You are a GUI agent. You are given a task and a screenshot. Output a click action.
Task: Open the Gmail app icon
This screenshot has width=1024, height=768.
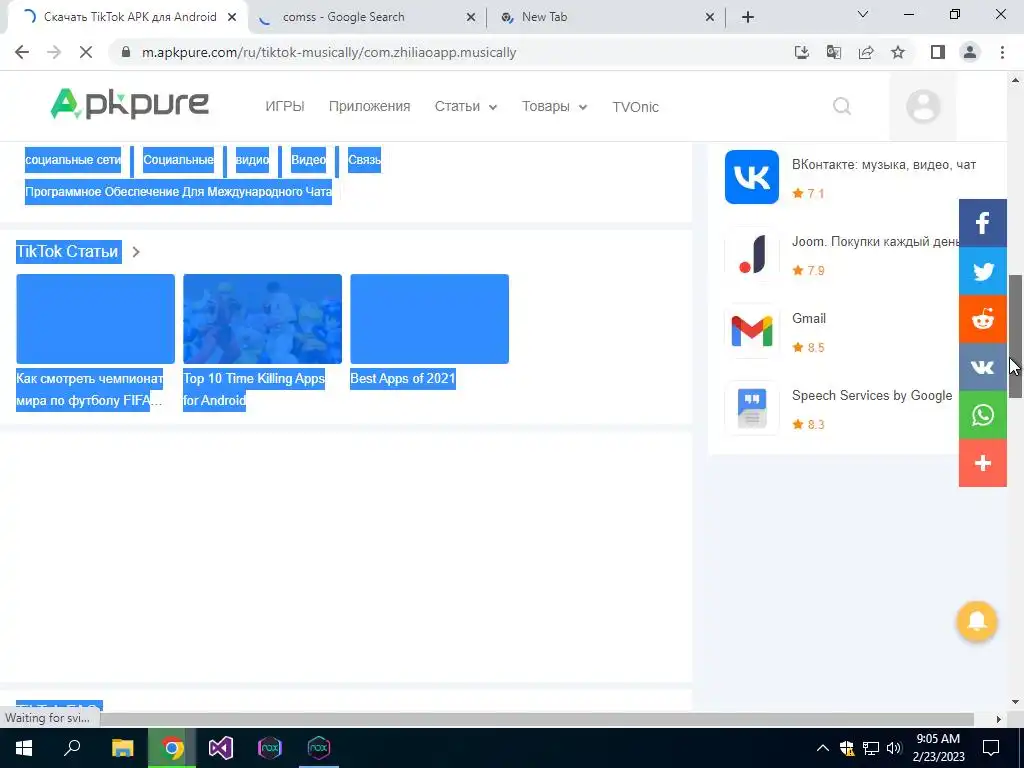(x=752, y=331)
